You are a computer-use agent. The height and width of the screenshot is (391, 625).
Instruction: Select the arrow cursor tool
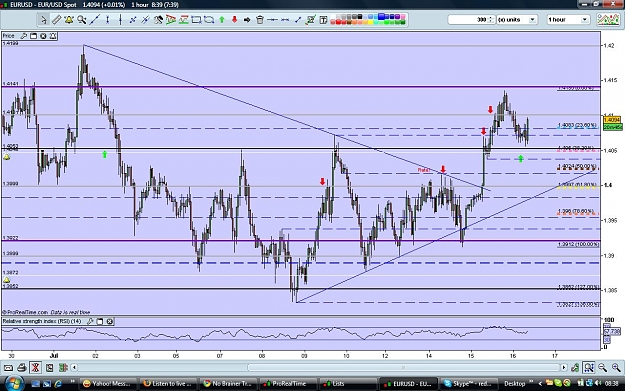coord(43,20)
